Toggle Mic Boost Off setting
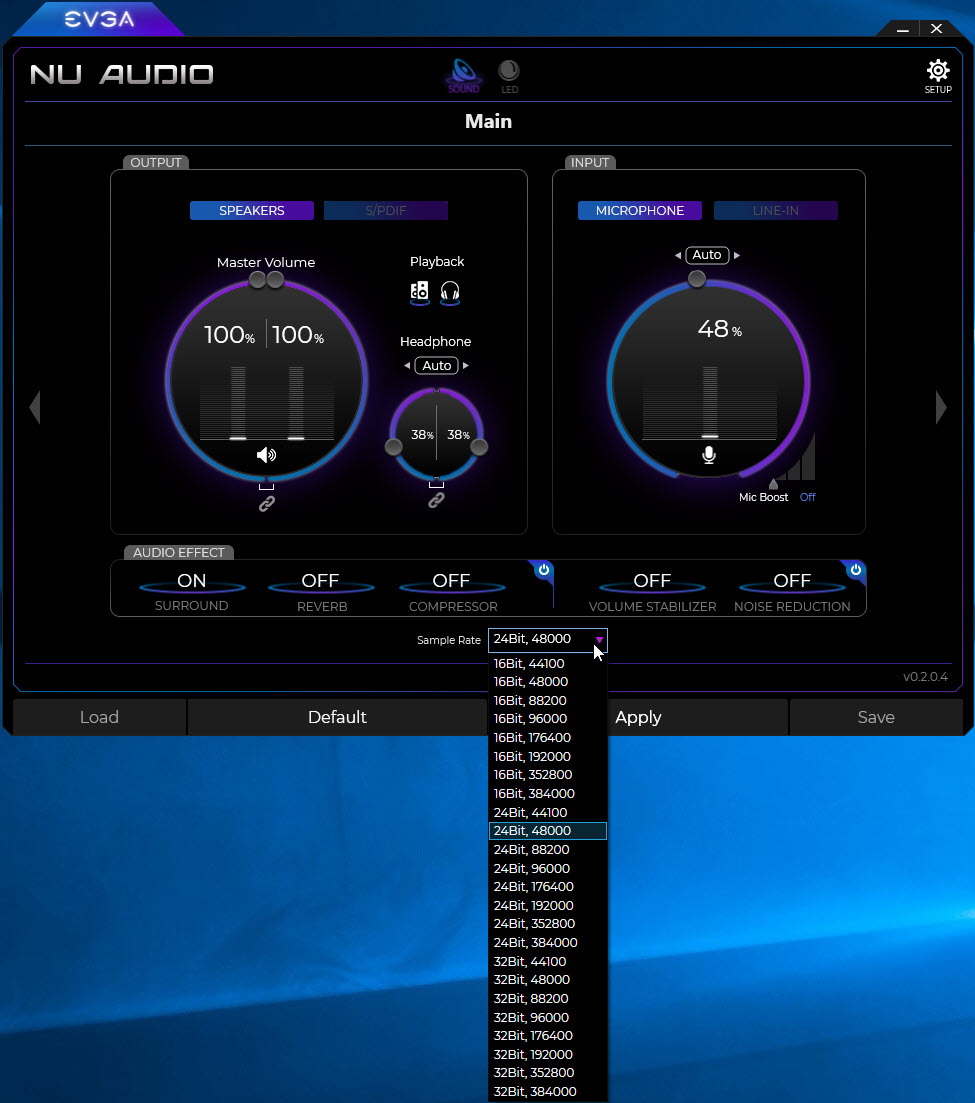The image size is (975, 1103). point(808,497)
